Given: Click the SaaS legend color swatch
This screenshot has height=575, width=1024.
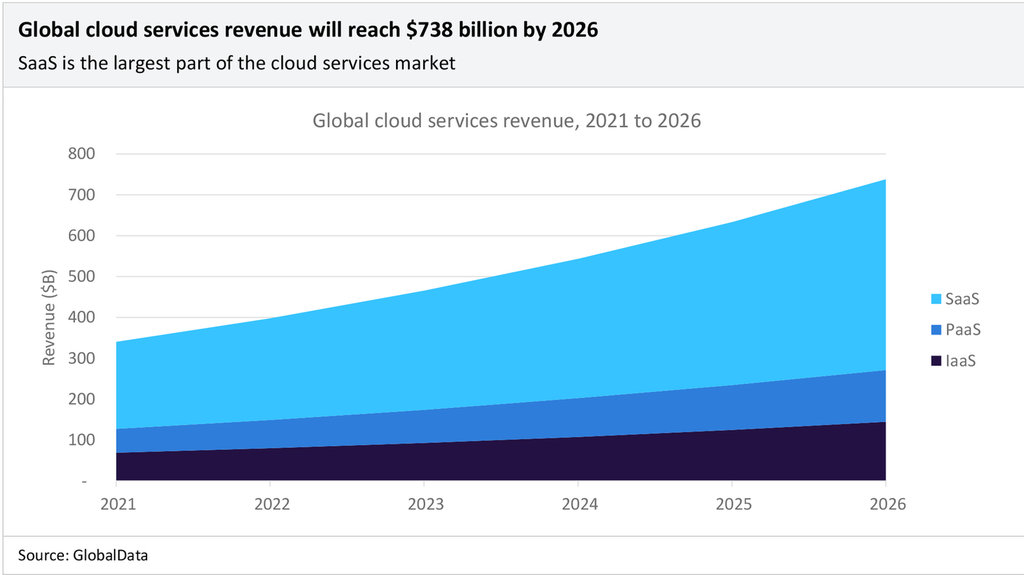Looking at the screenshot, I should tap(936, 299).
